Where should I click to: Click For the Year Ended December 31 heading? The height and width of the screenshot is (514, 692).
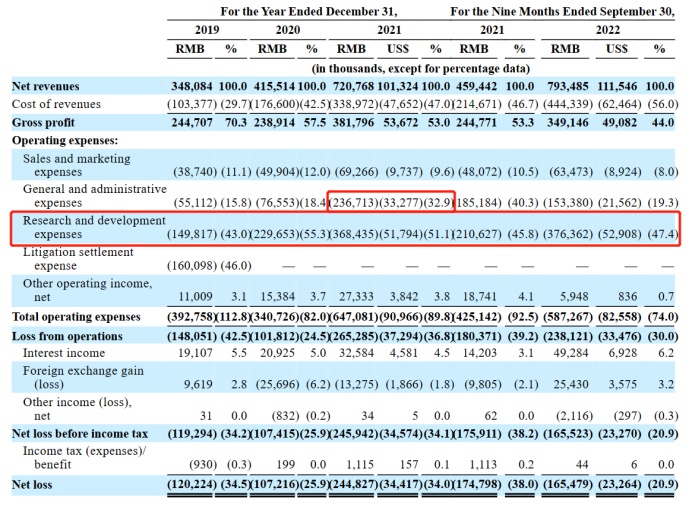click(308, 11)
